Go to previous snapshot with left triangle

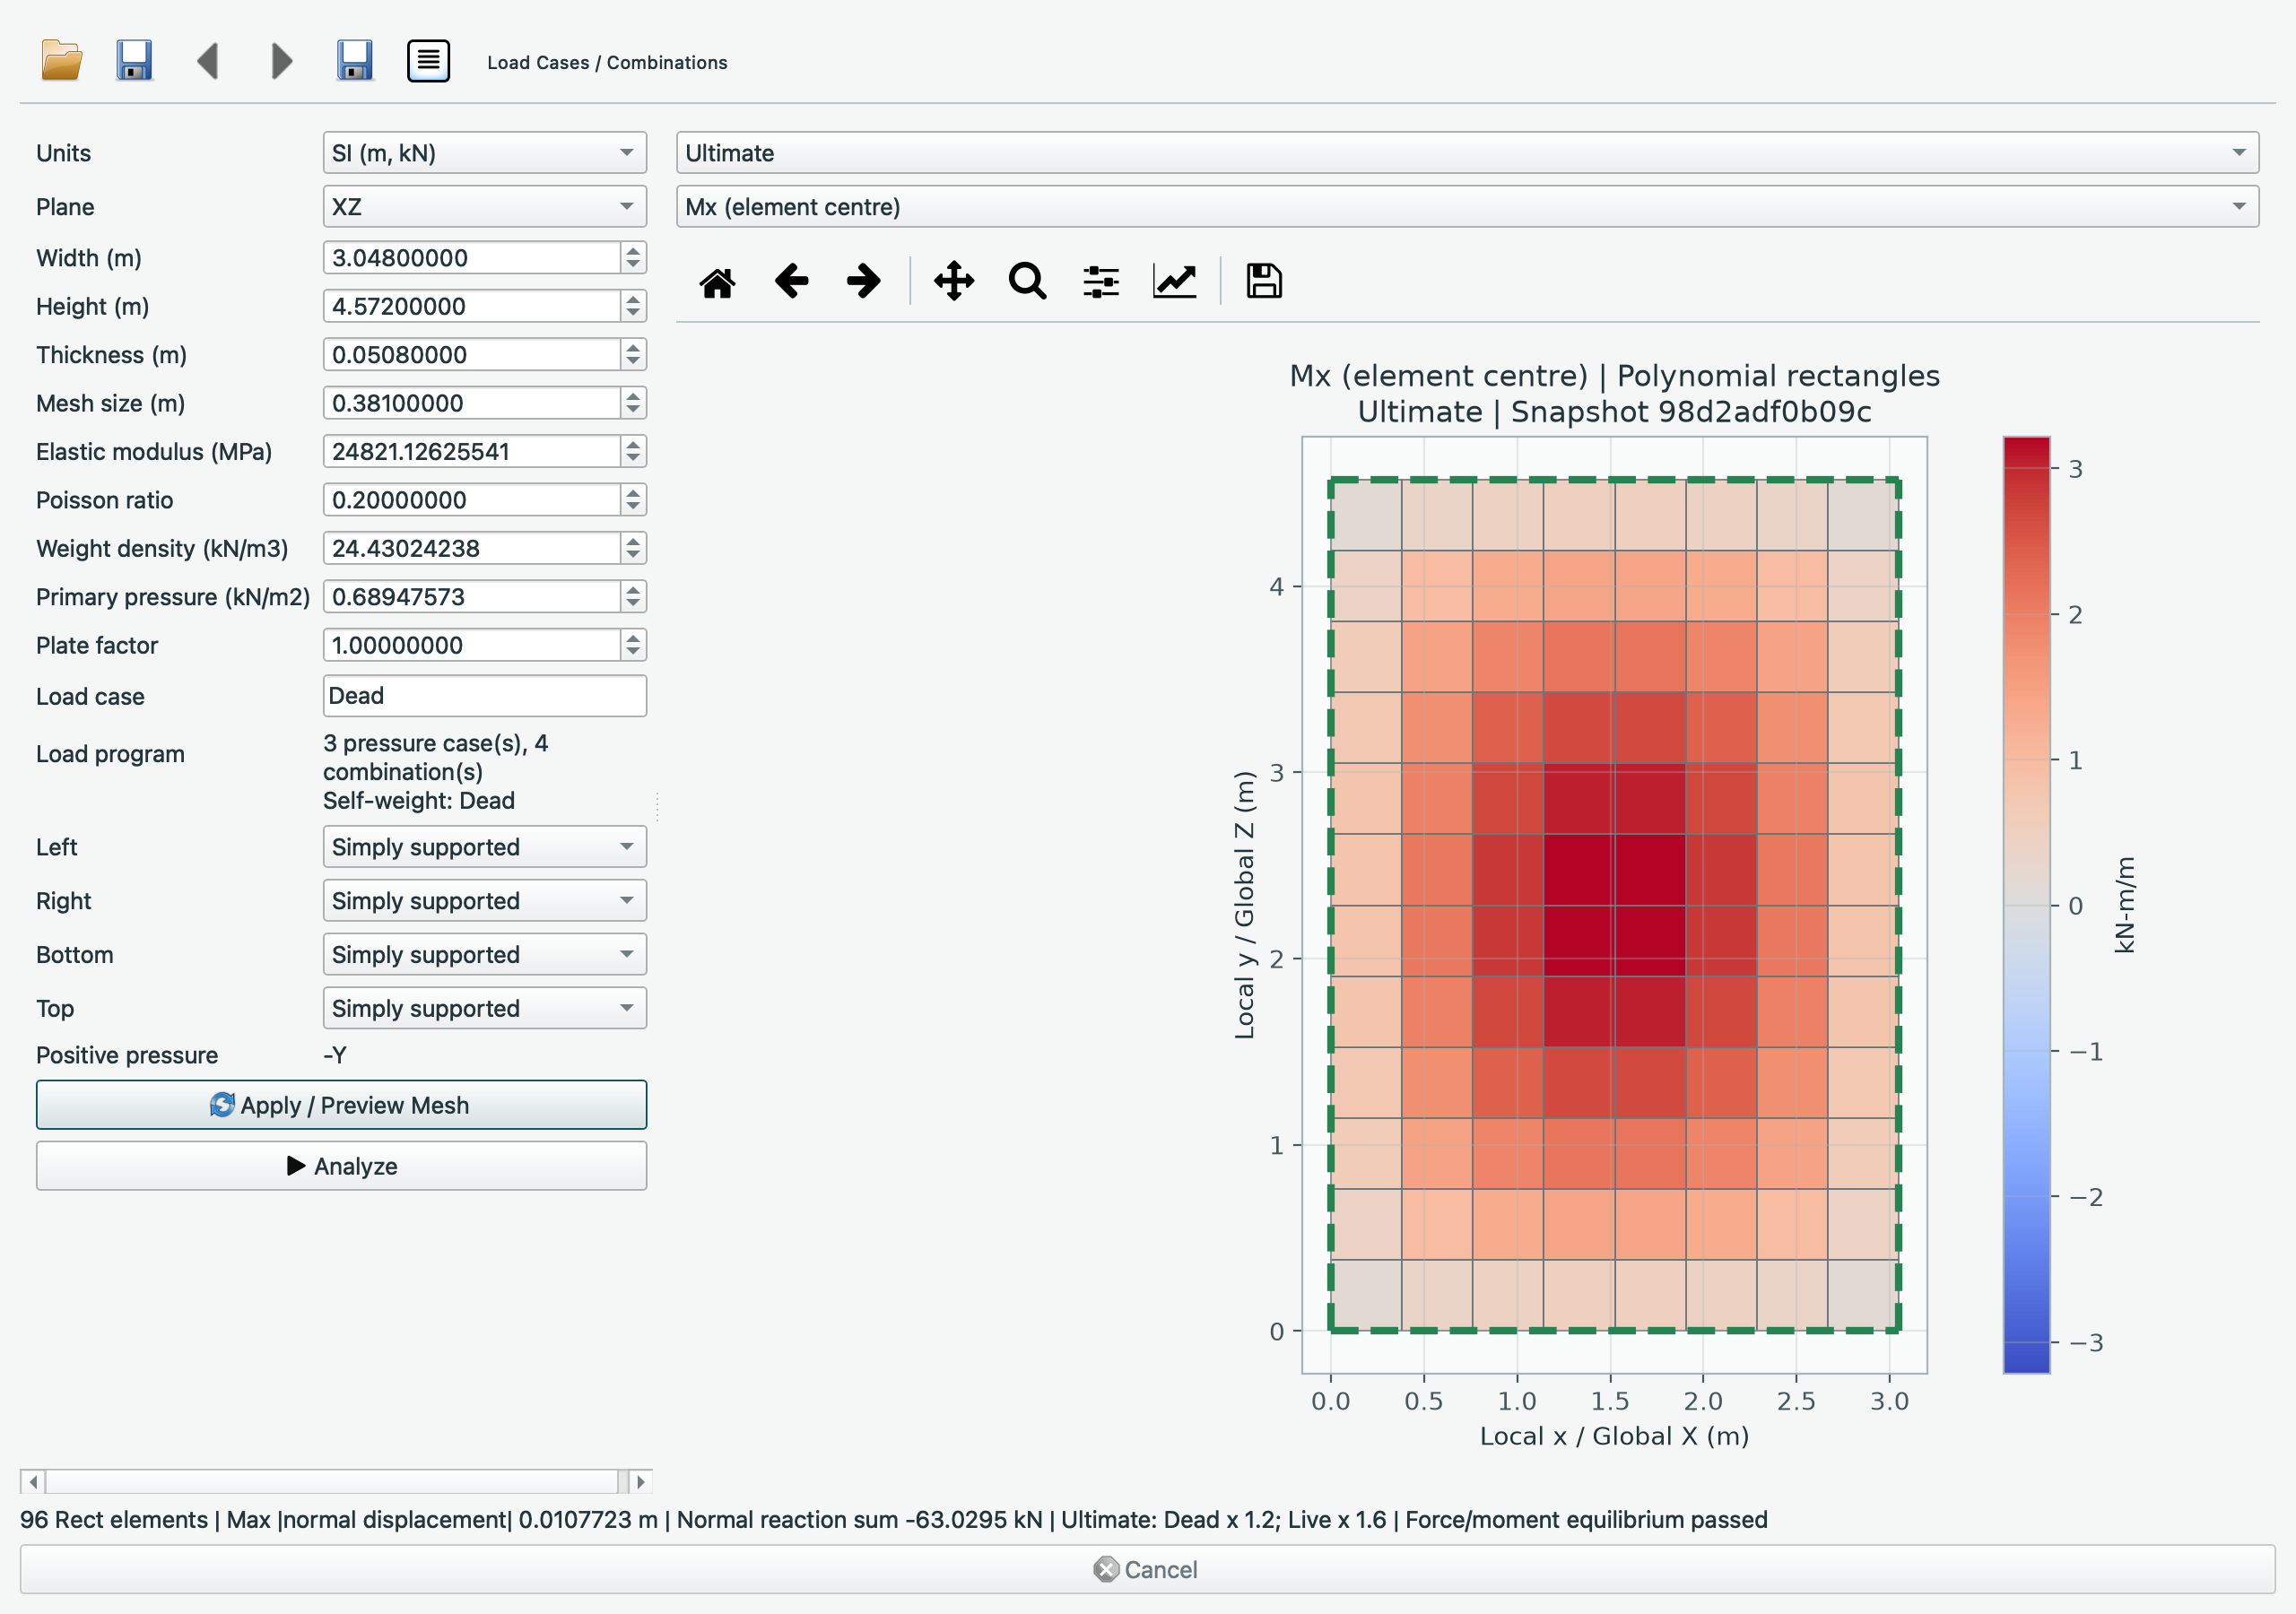pyautogui.click(x=208, y=61)
